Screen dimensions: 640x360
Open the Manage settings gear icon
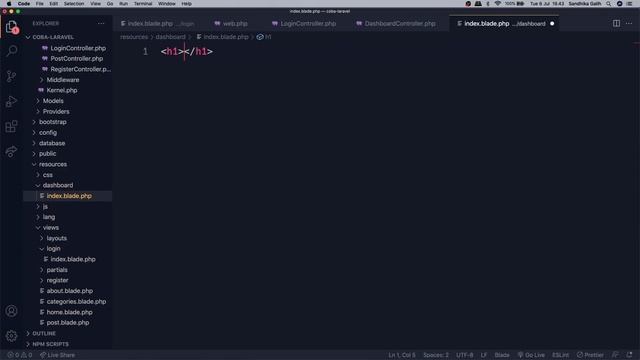pyautogui.click(x=12, y=336)
